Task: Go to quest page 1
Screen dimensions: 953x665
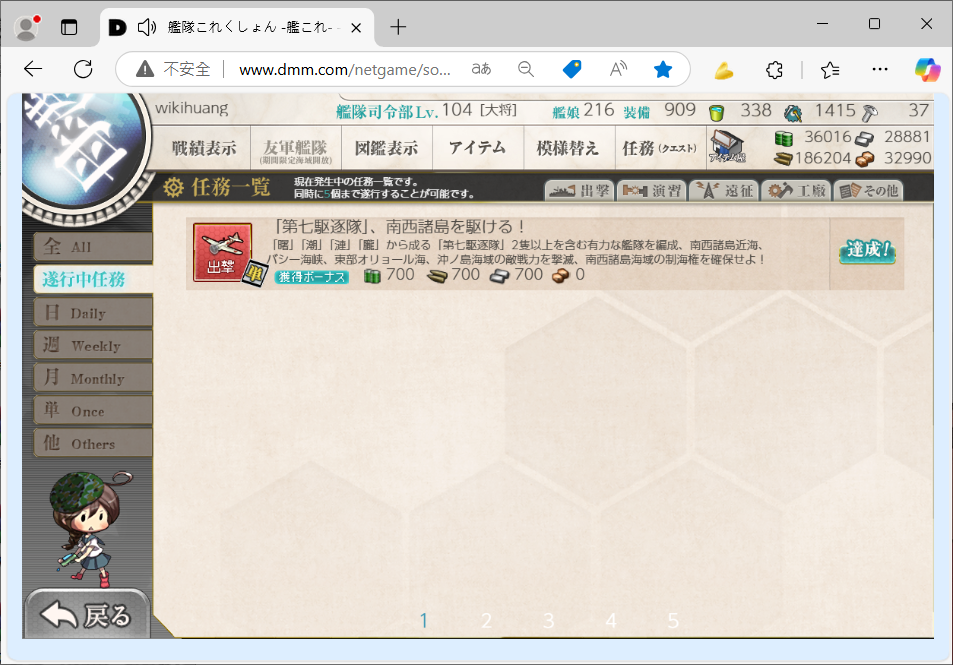Action: click(x=424, y=621)
